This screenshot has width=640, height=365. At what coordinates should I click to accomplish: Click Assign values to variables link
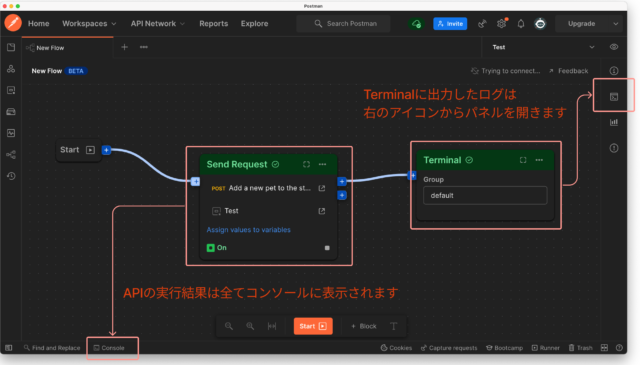(x=249, y=230)
